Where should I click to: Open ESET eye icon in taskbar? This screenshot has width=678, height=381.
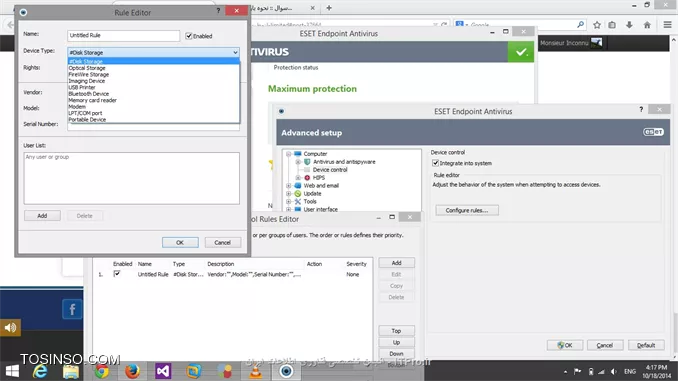point(286,371)
